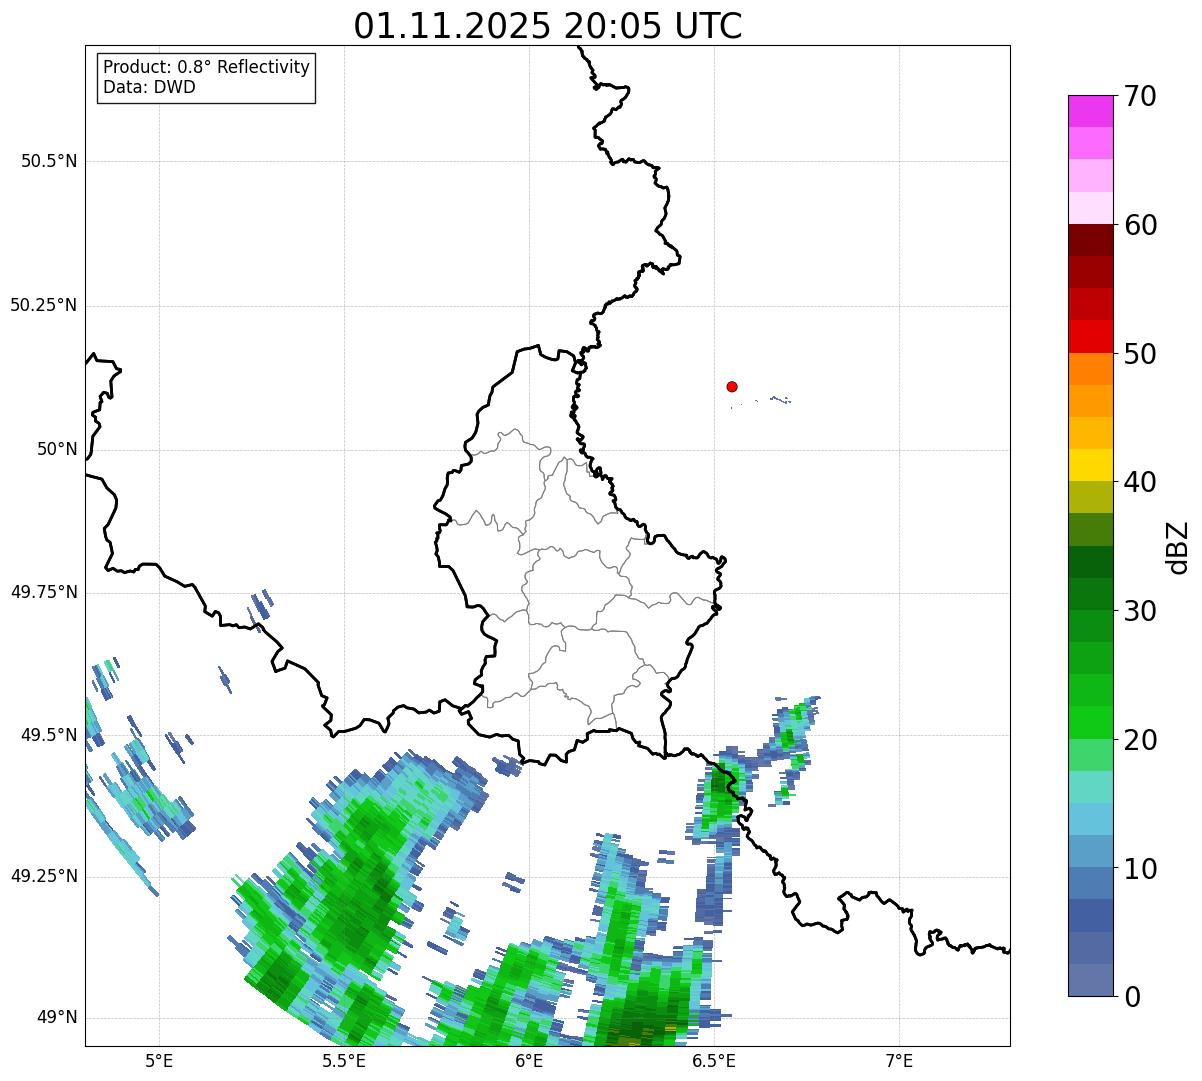This screenshot has height=1081, width=1202.
Task: Click the '50.5°N' latitude label
Action: point(49,161)
